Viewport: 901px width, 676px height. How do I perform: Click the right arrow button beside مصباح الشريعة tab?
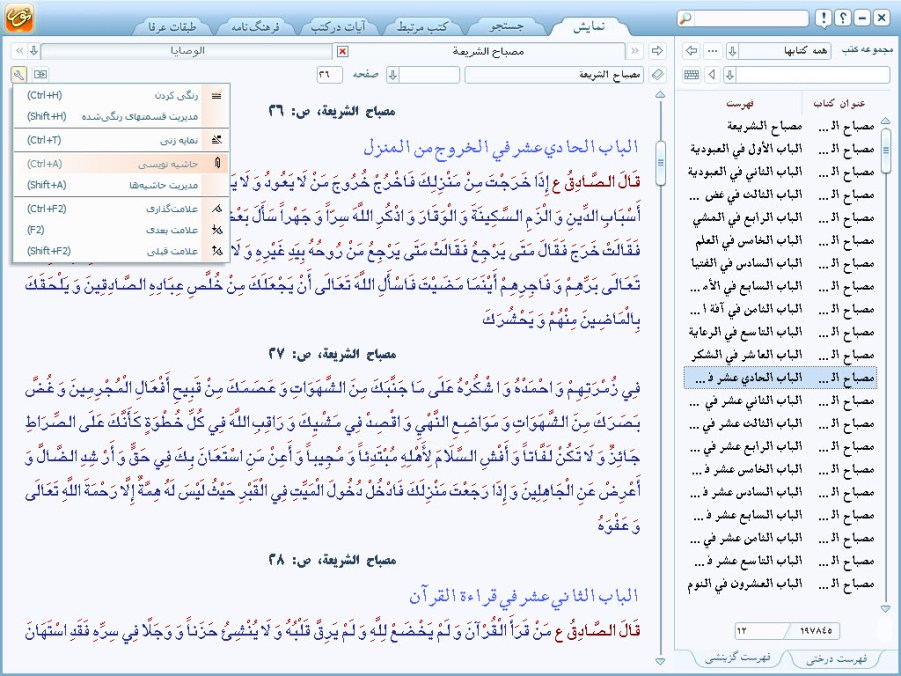coord(657,51)
